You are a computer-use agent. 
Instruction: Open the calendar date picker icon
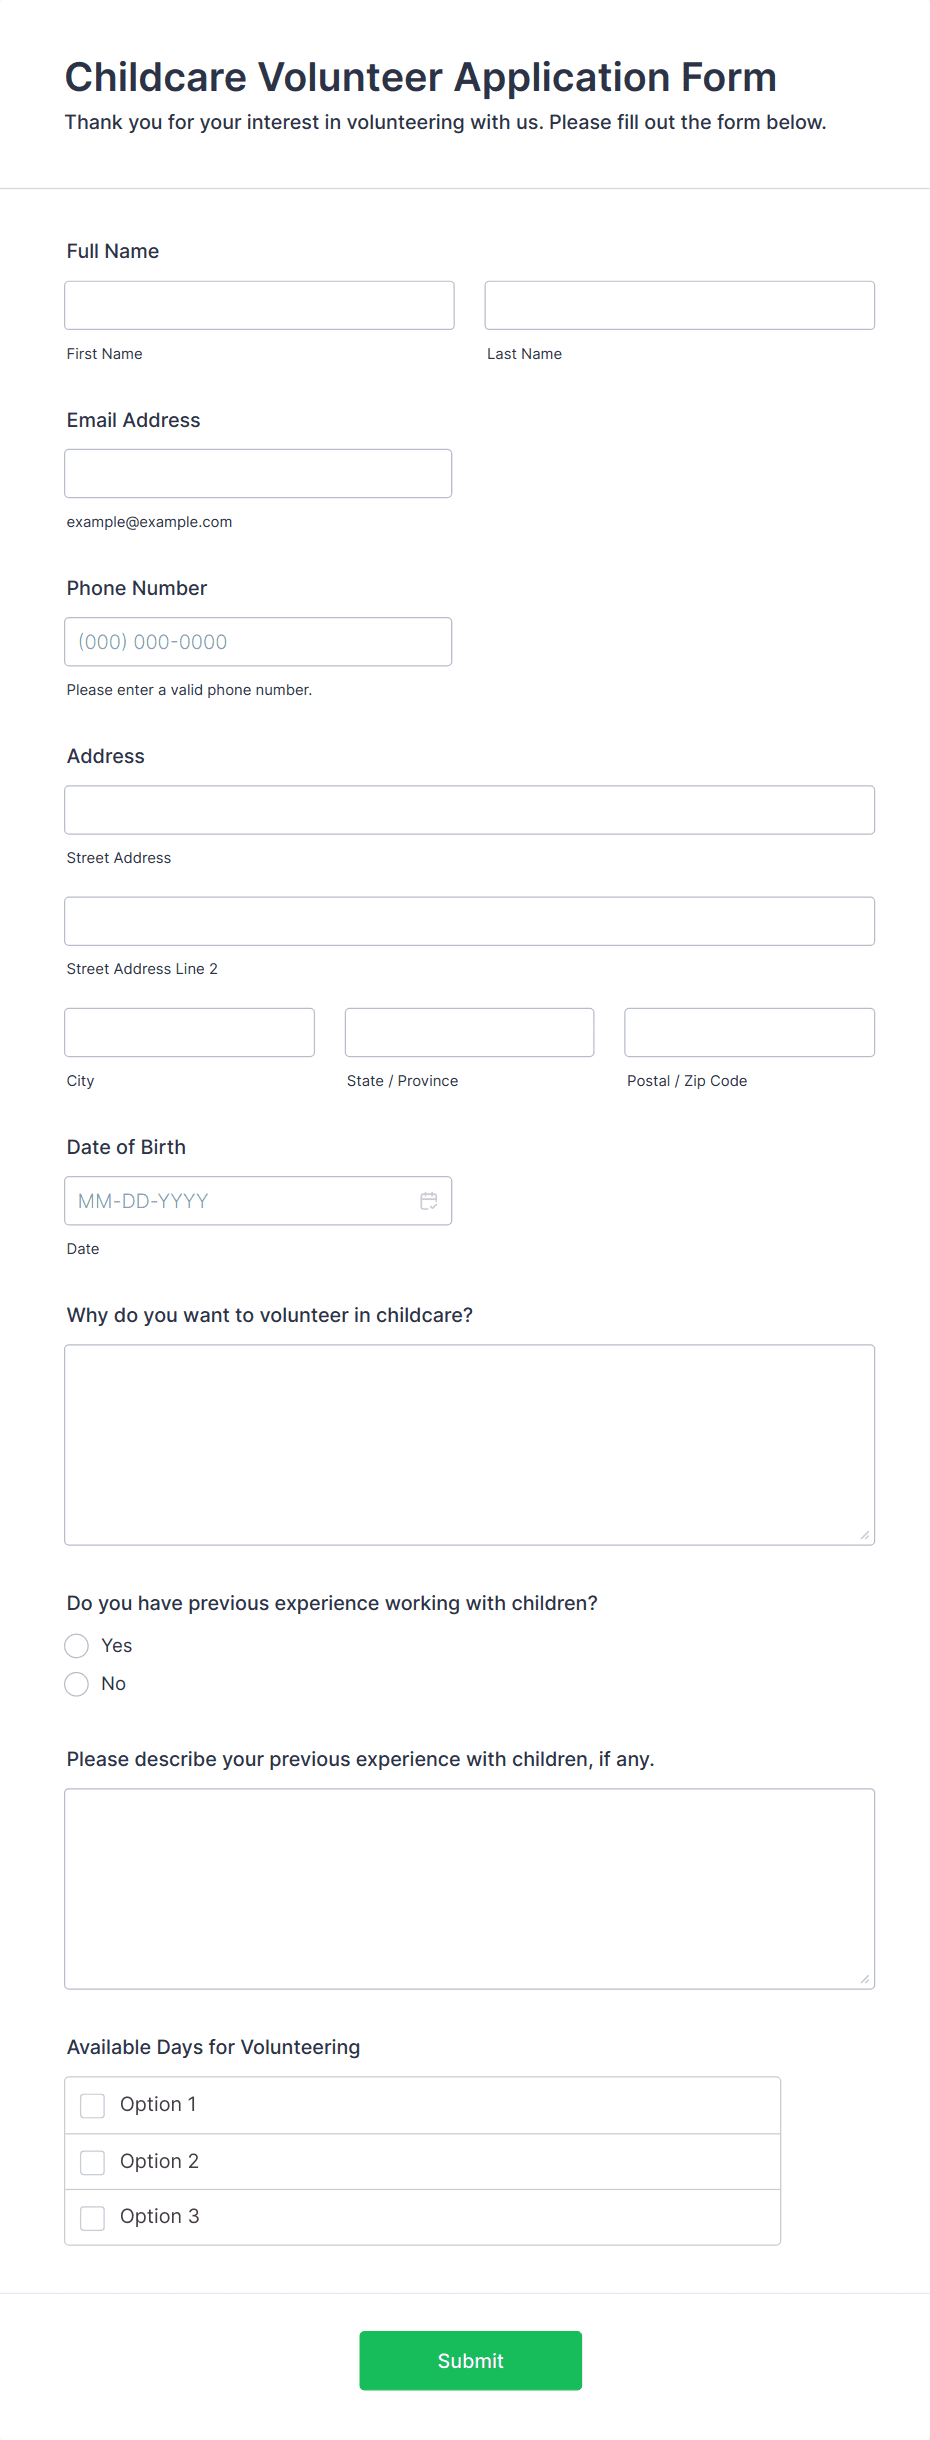click(428, 1200)
